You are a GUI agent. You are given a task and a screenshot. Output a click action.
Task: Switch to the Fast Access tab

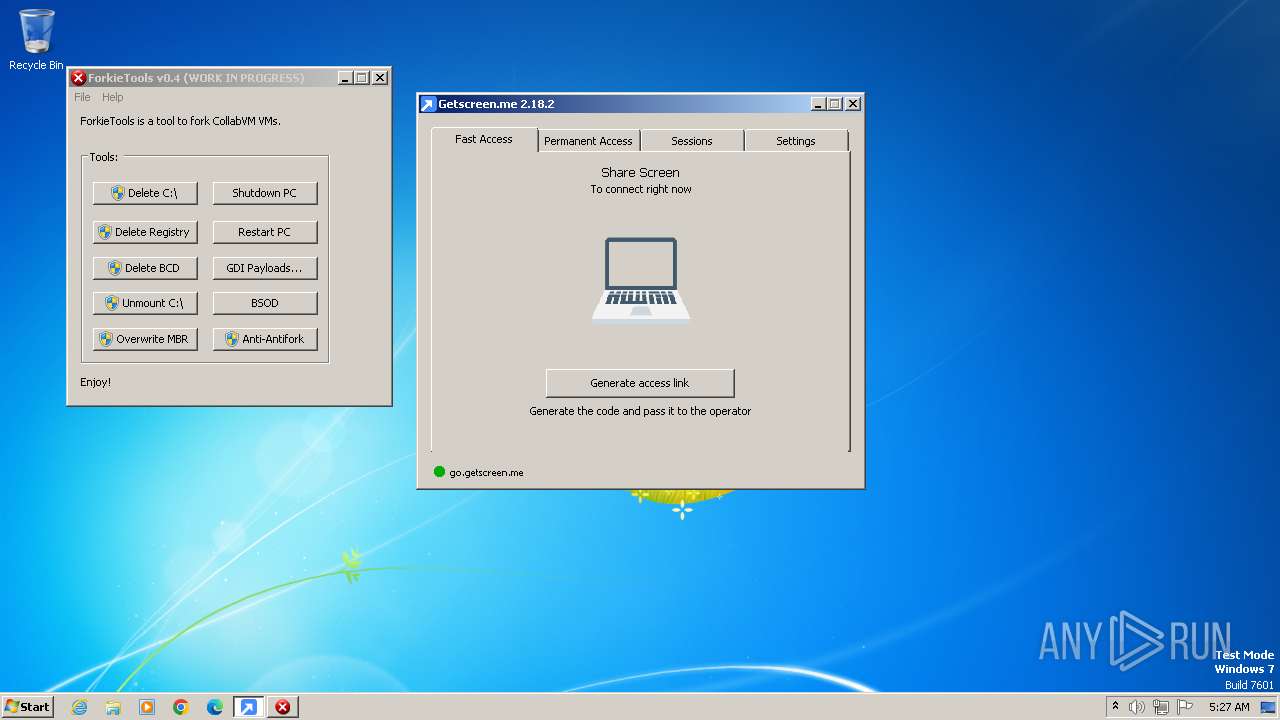pos(484,139)
